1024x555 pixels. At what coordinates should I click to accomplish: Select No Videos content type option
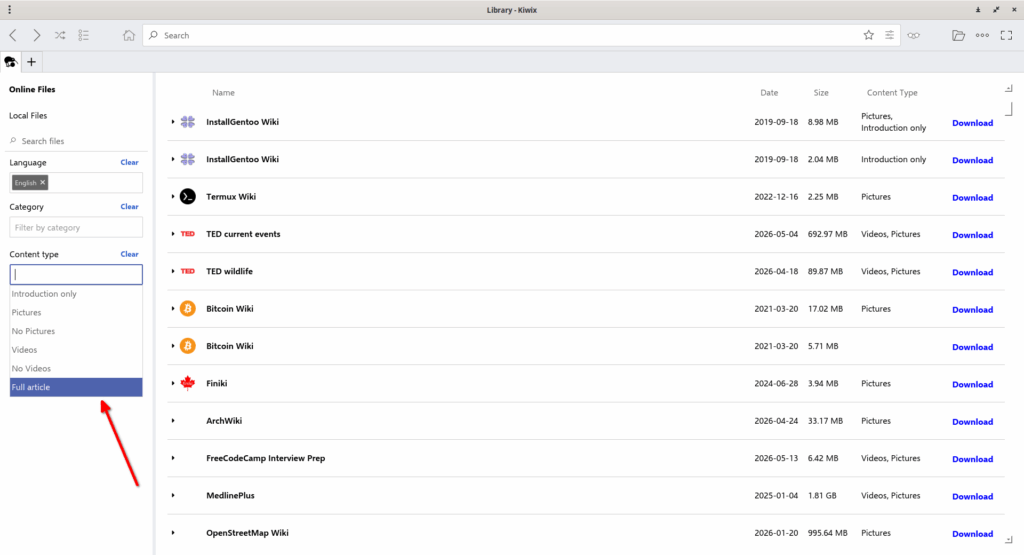tap(76, 368)
